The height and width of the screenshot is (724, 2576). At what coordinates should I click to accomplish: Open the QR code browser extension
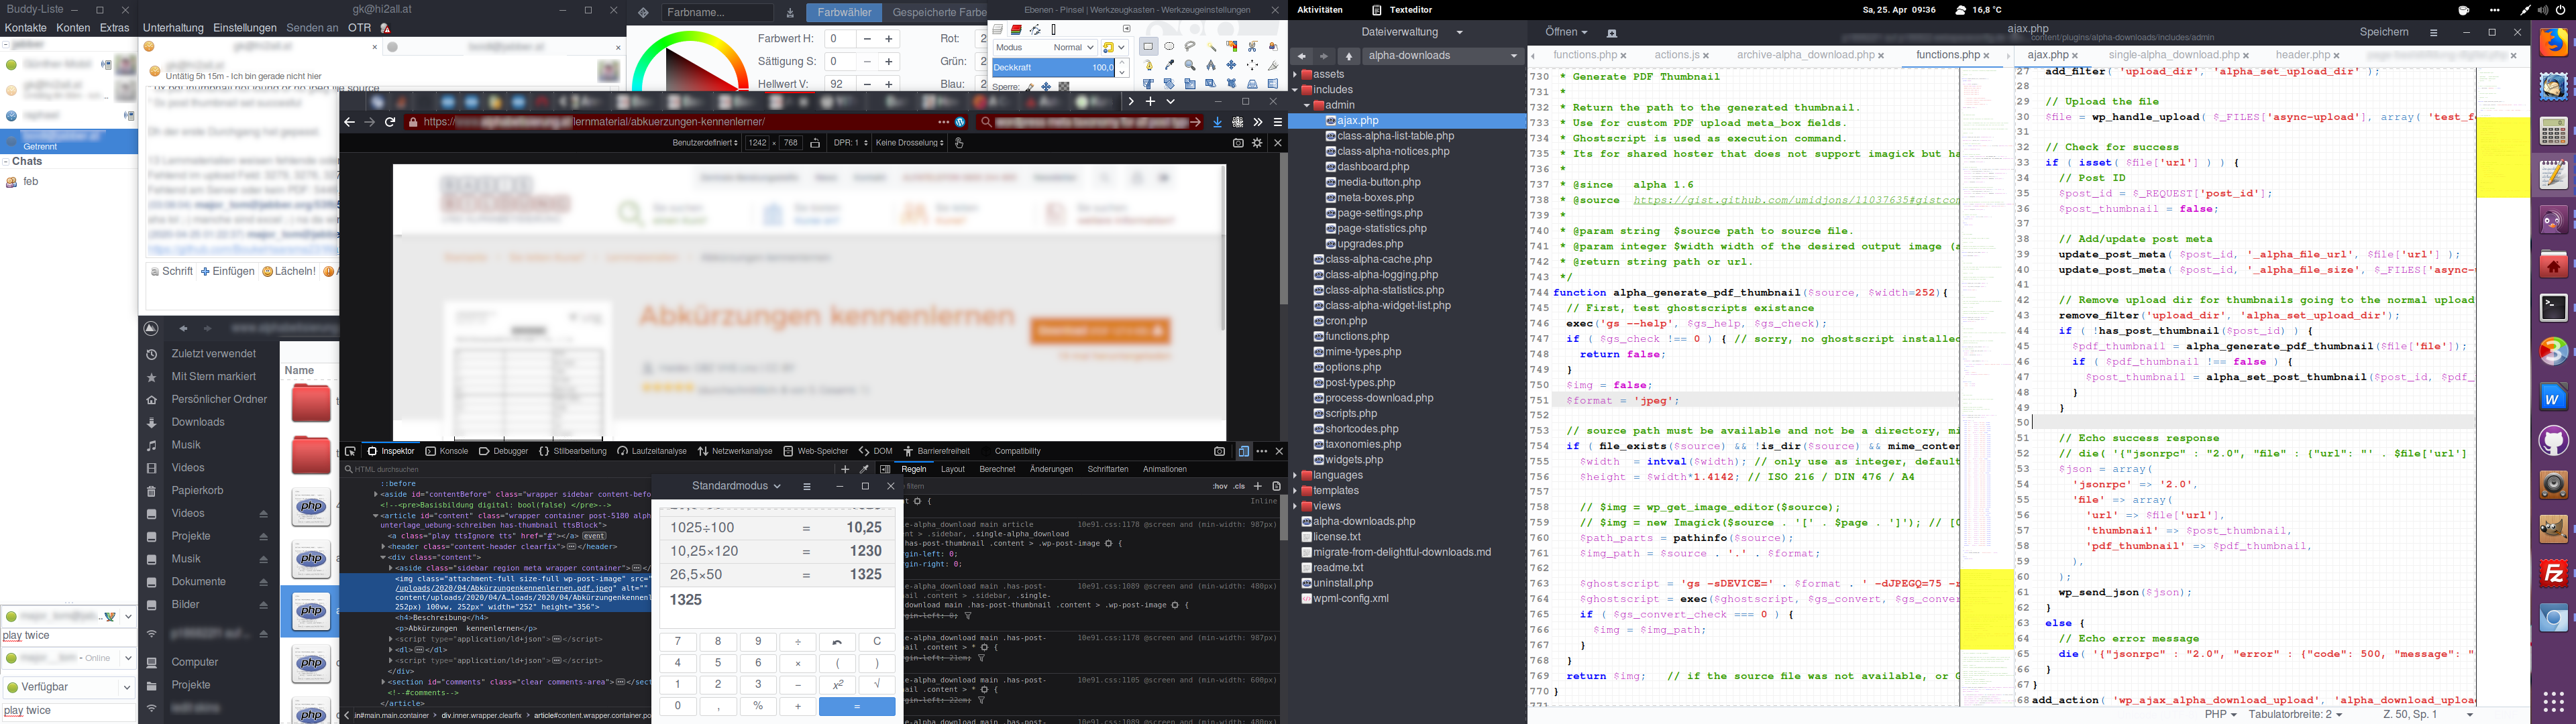(1238, 122)
